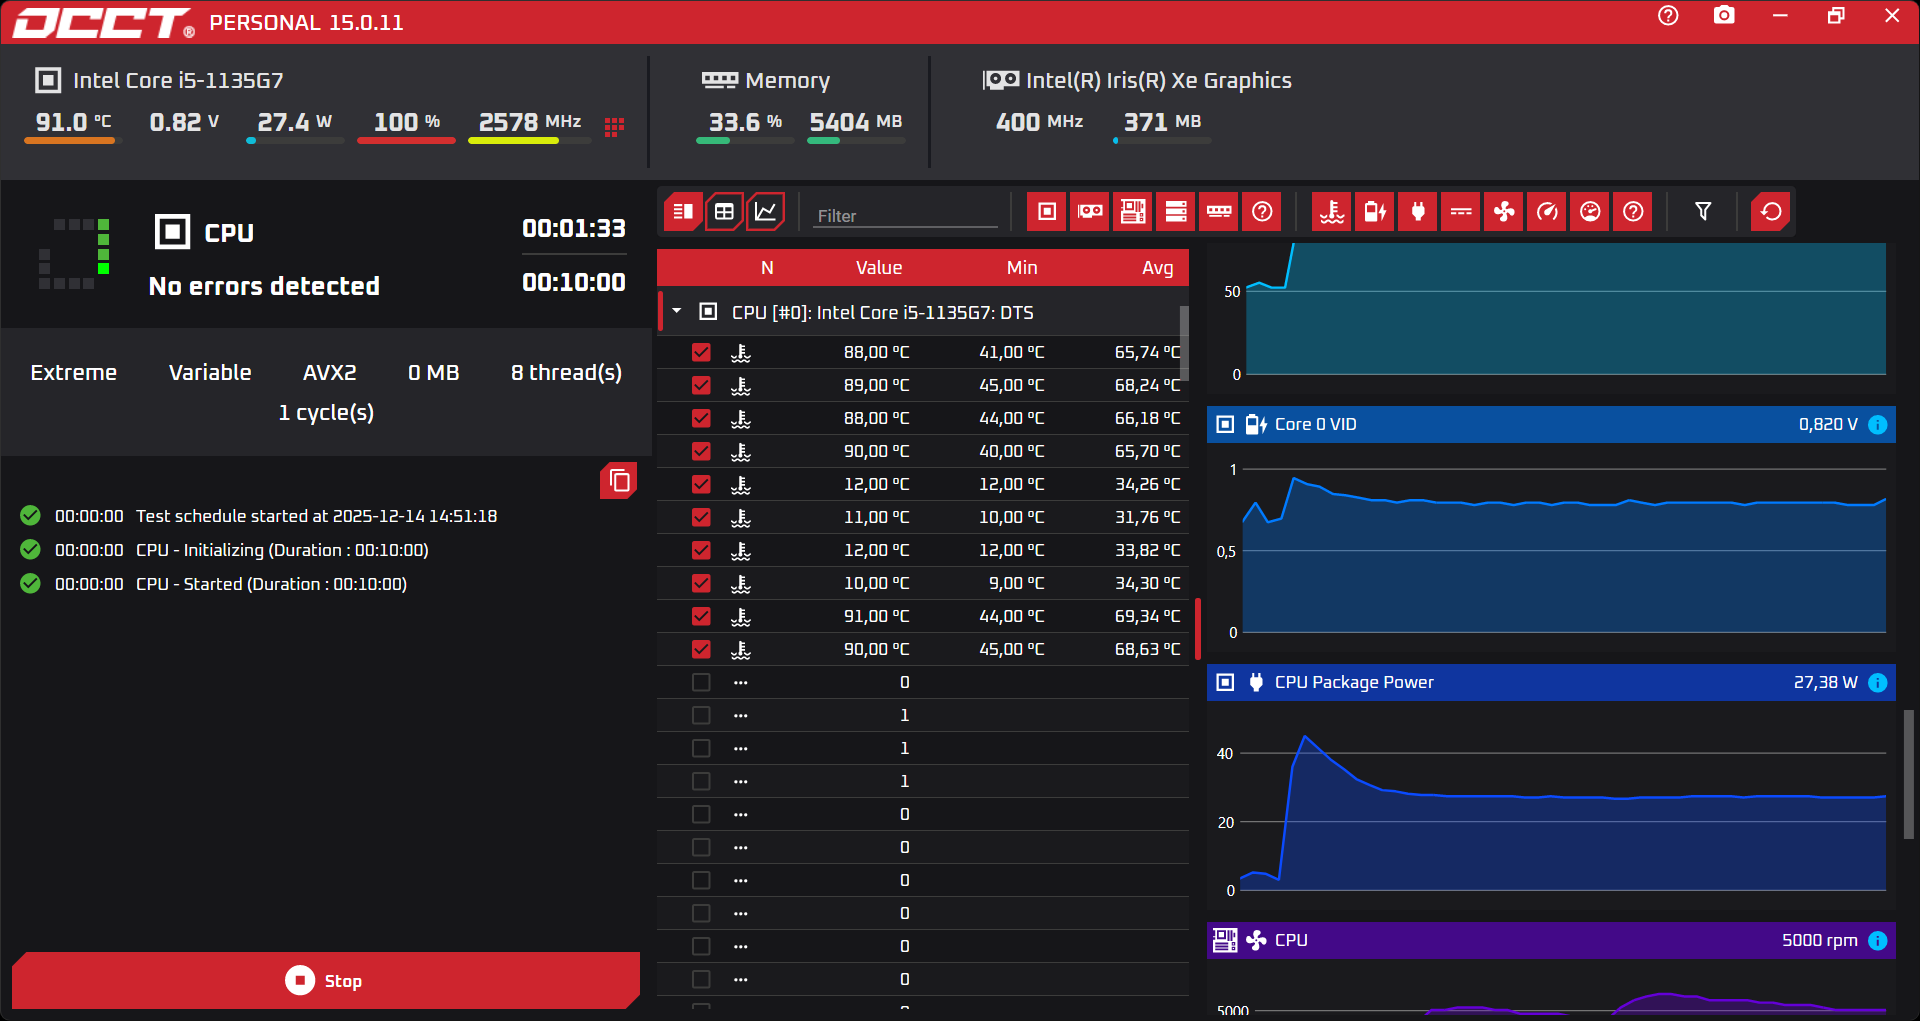Toggle the temperature sensor type filter
Screen dimensions: 1920x1021
click(1332, 212)
